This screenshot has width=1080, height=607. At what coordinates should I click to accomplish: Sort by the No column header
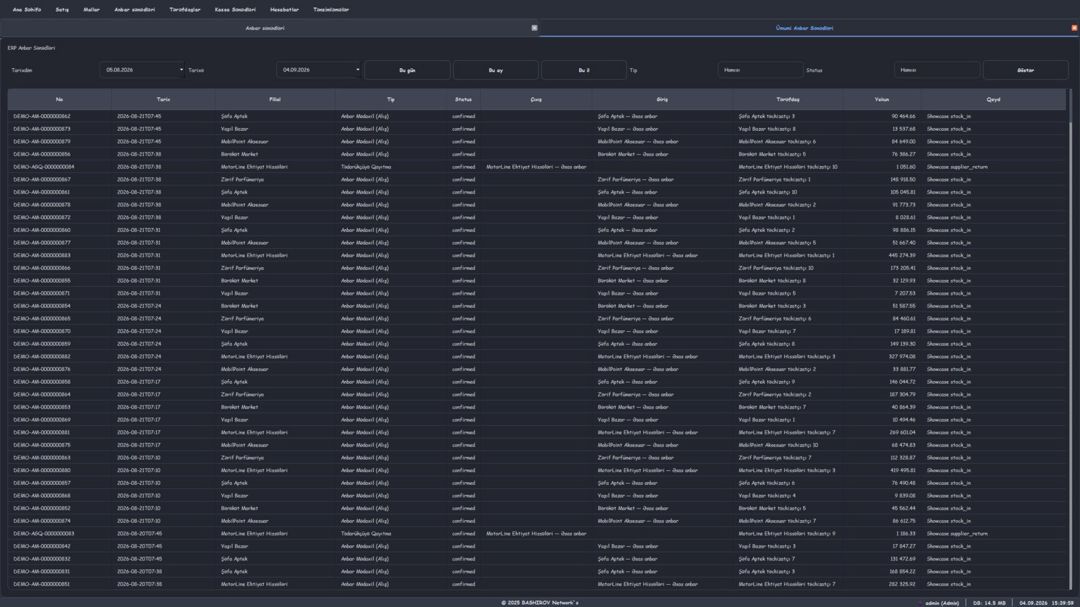pyautogui.click(x=59, y=99)
